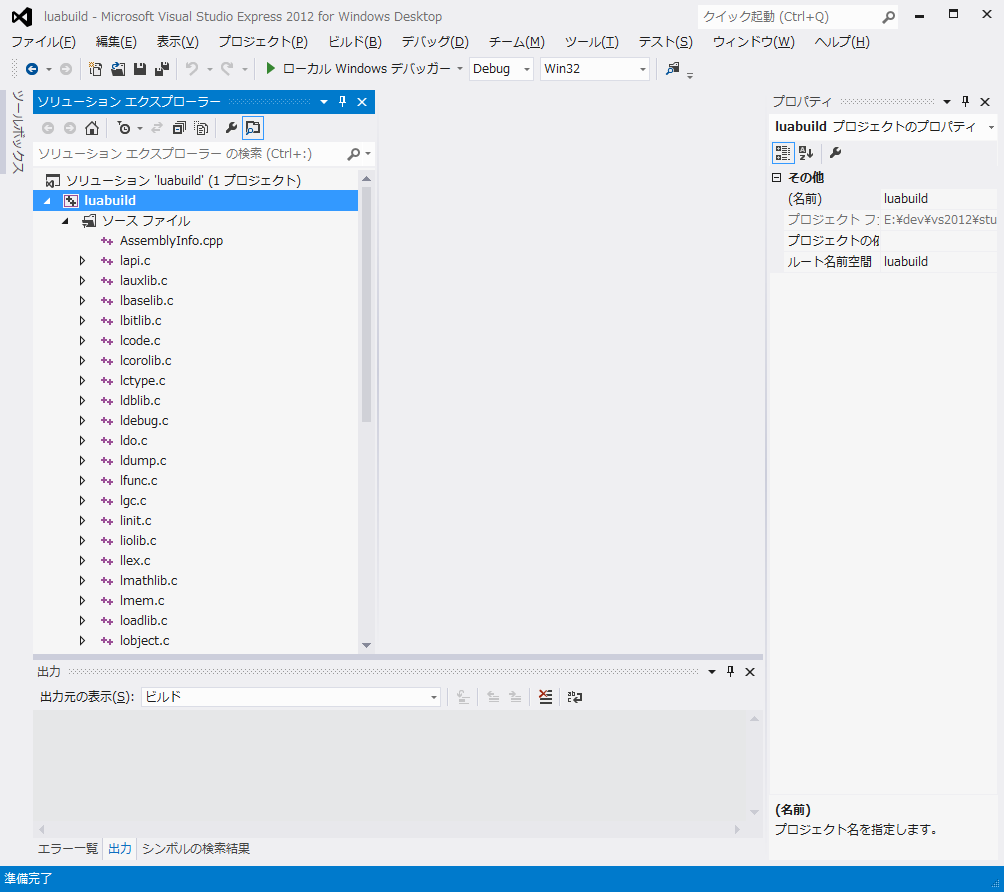Switch to the エラー一覧 tab
The image size is (1004, 892).
pyautogui.click(x=68, y=848)
